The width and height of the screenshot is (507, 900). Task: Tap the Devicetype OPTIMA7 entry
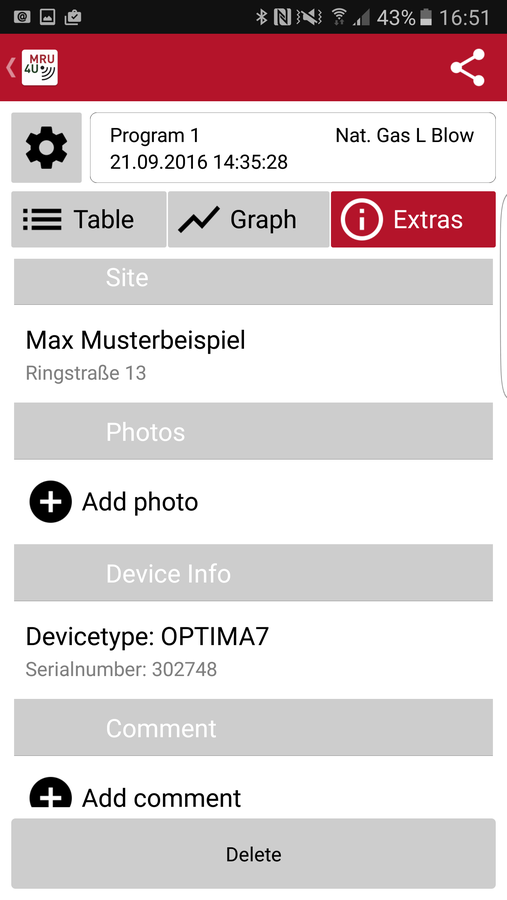(253, 650)
